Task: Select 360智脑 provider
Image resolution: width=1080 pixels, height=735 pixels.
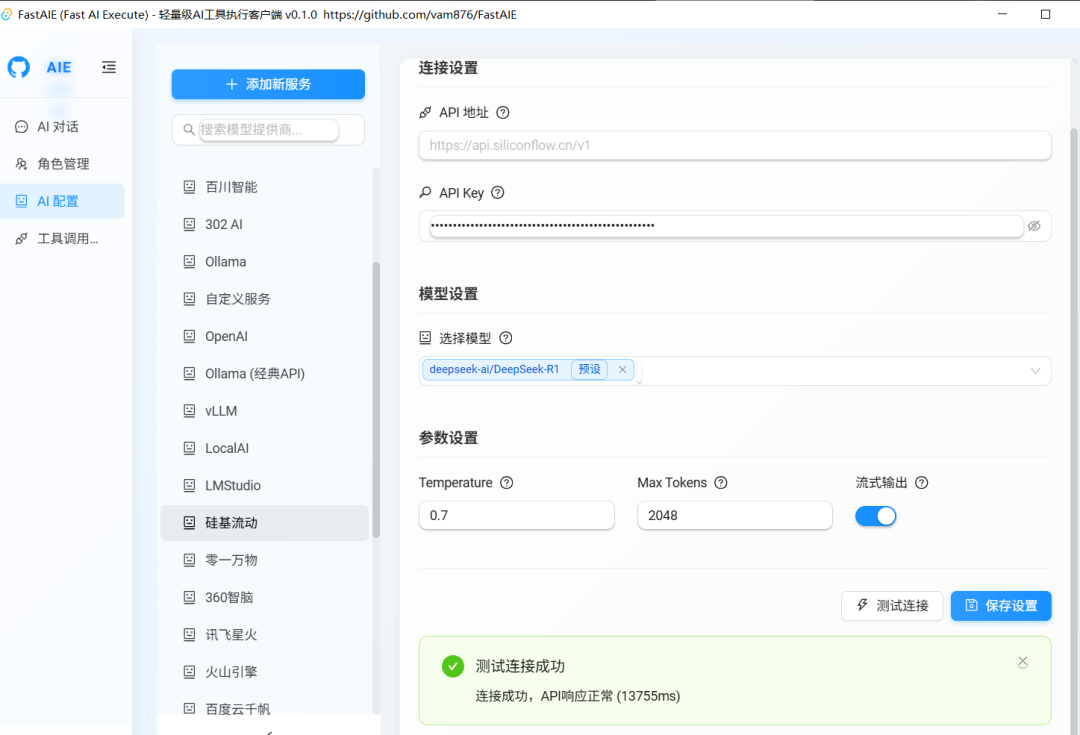Action: click(264, 597)
